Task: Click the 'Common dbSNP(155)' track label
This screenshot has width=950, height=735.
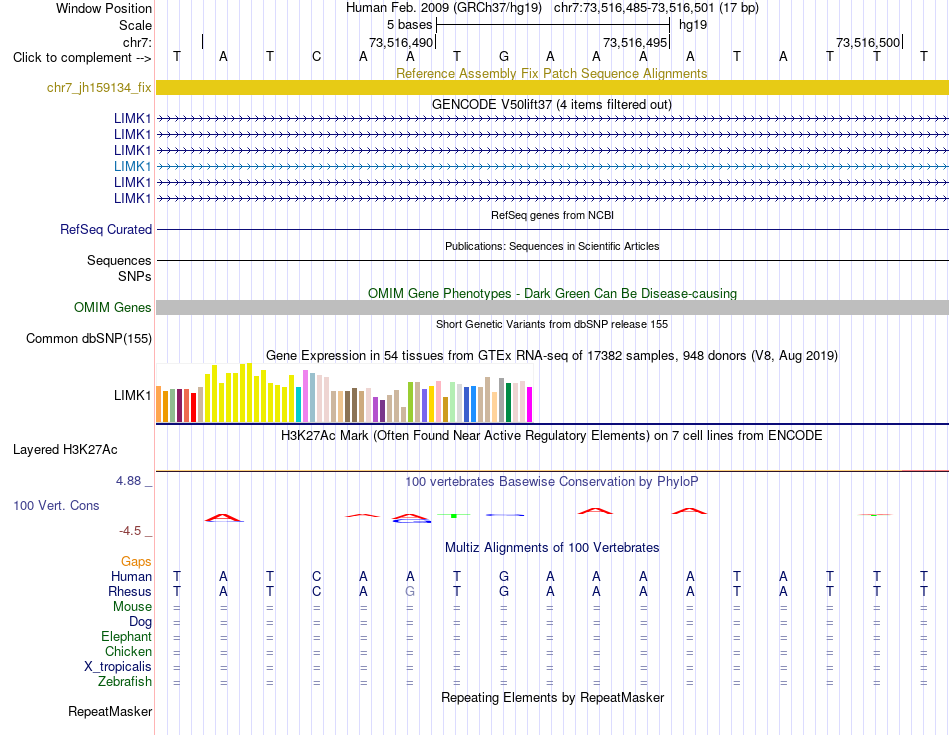Action: pyautogui.click(x=88, y=339)
